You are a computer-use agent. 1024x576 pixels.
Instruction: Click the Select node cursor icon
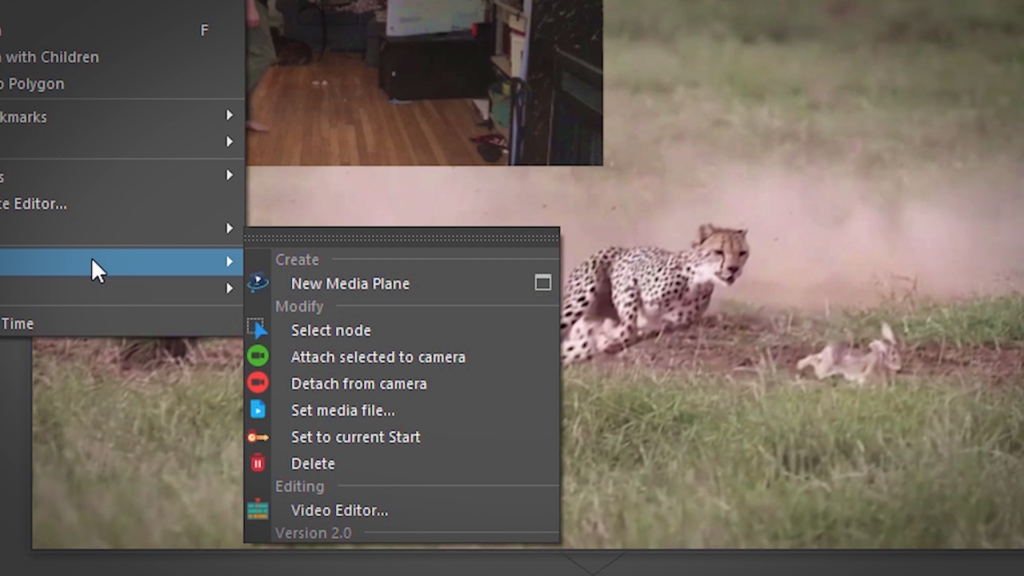(x=257, y=328)
